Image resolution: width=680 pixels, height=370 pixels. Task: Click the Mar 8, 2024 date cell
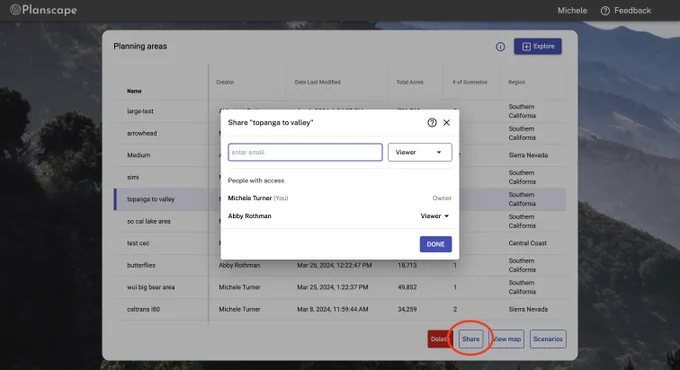click(333, 309)
